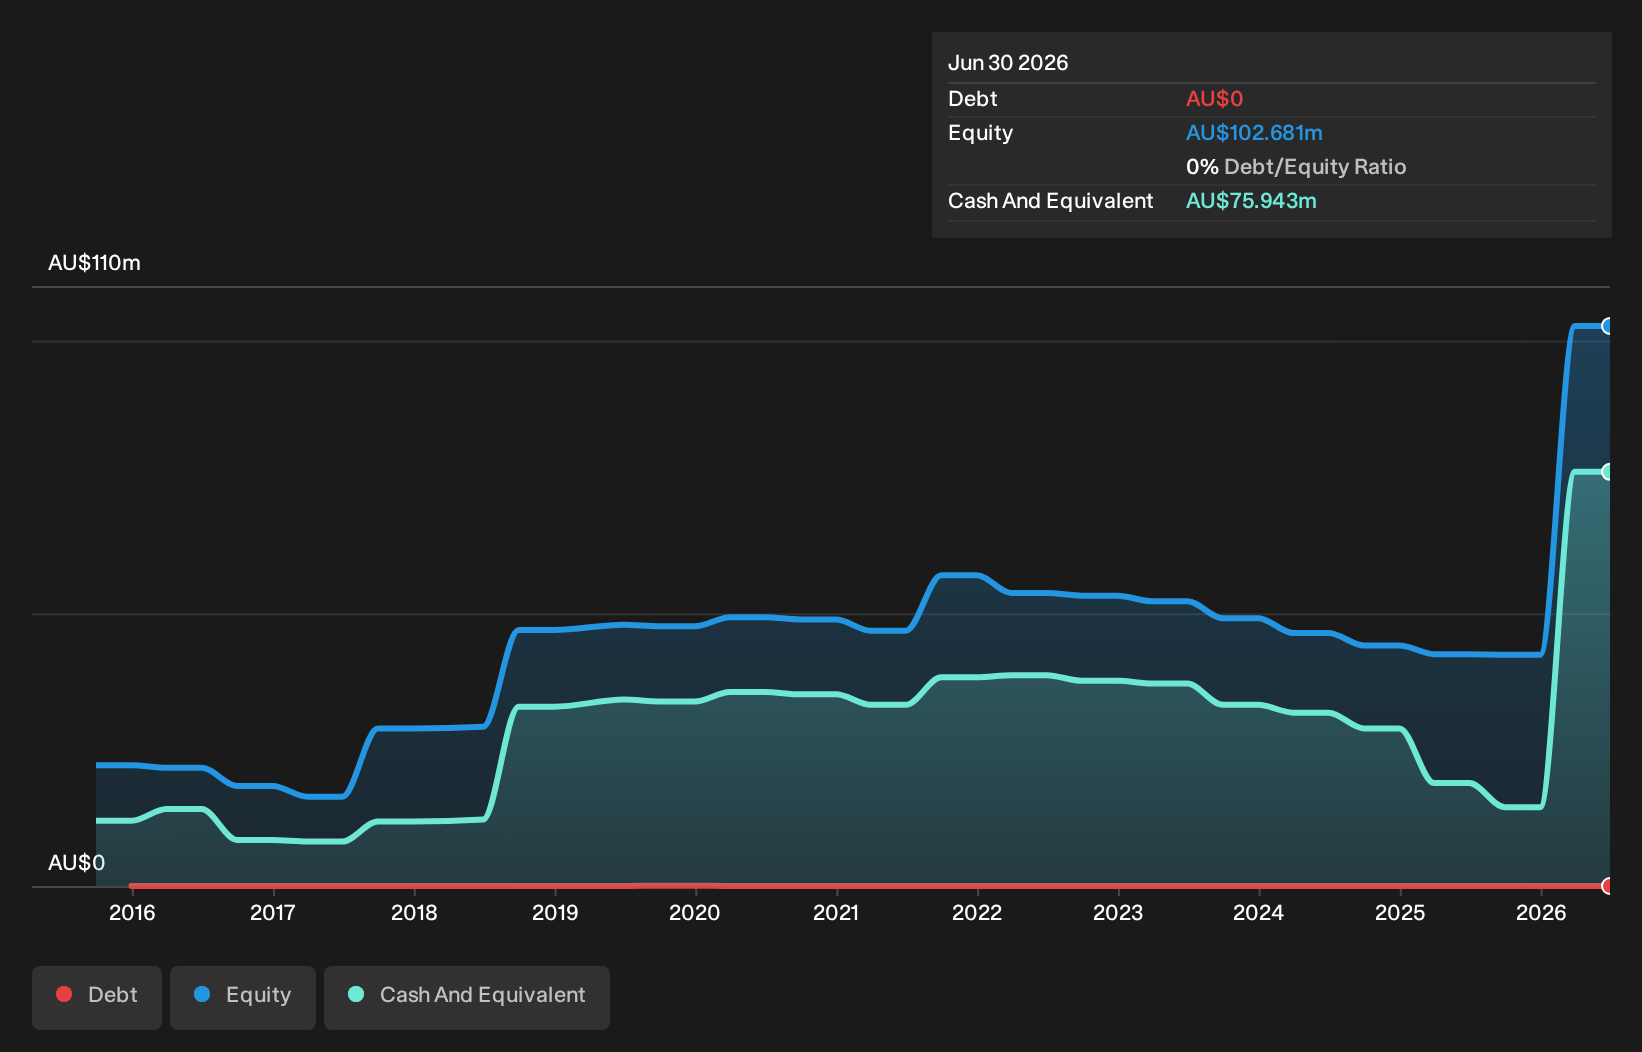Toggle the Cash And Equivalent legend button
The image size is (1642, 1052).
click(467, 997)
